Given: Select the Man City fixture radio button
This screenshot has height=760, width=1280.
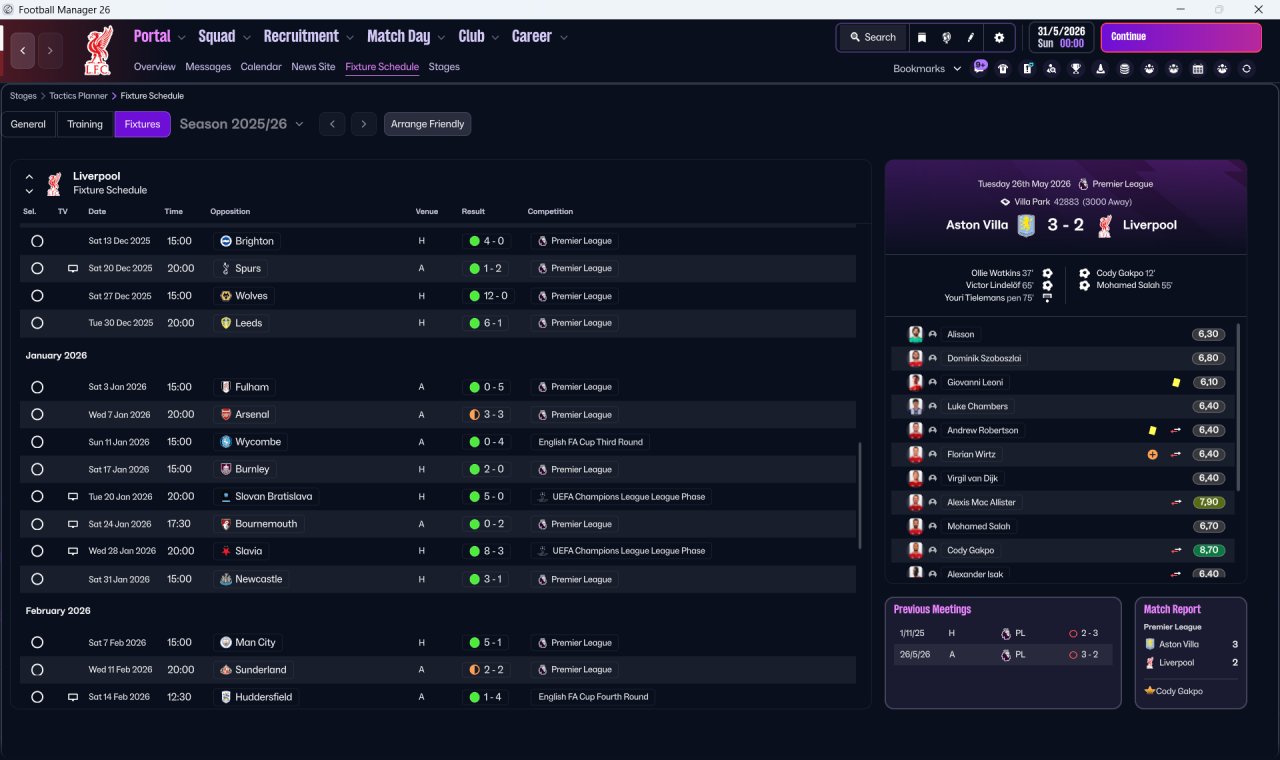Looking at the screenshot, I should [37, 642].
